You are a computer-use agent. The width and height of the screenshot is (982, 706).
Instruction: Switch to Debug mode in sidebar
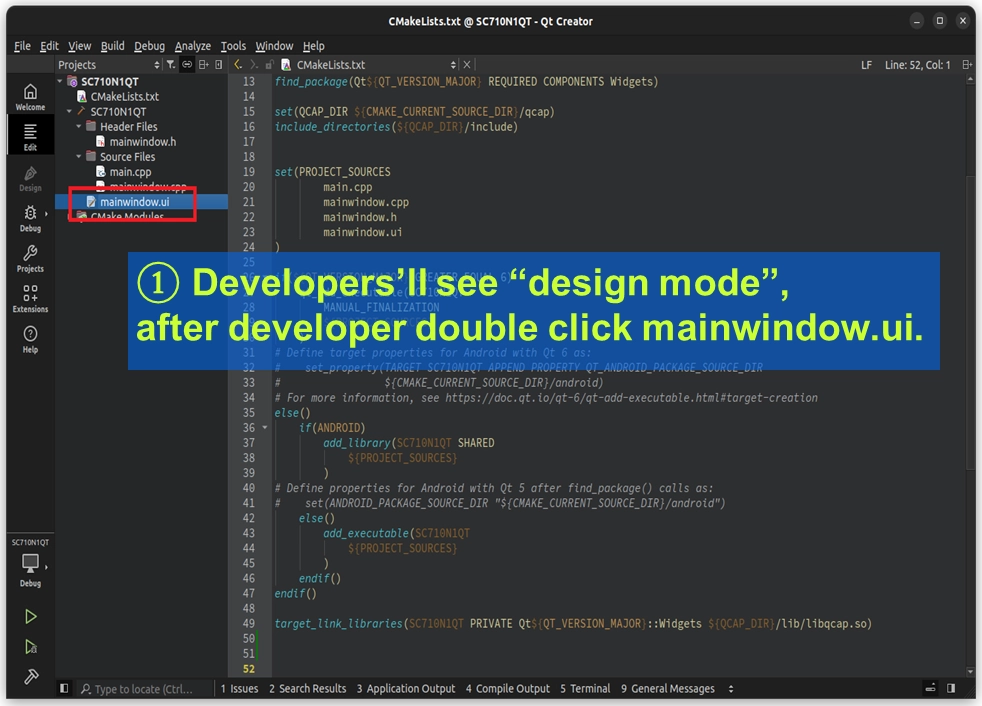pyautogui.click(x=30, y=217)
